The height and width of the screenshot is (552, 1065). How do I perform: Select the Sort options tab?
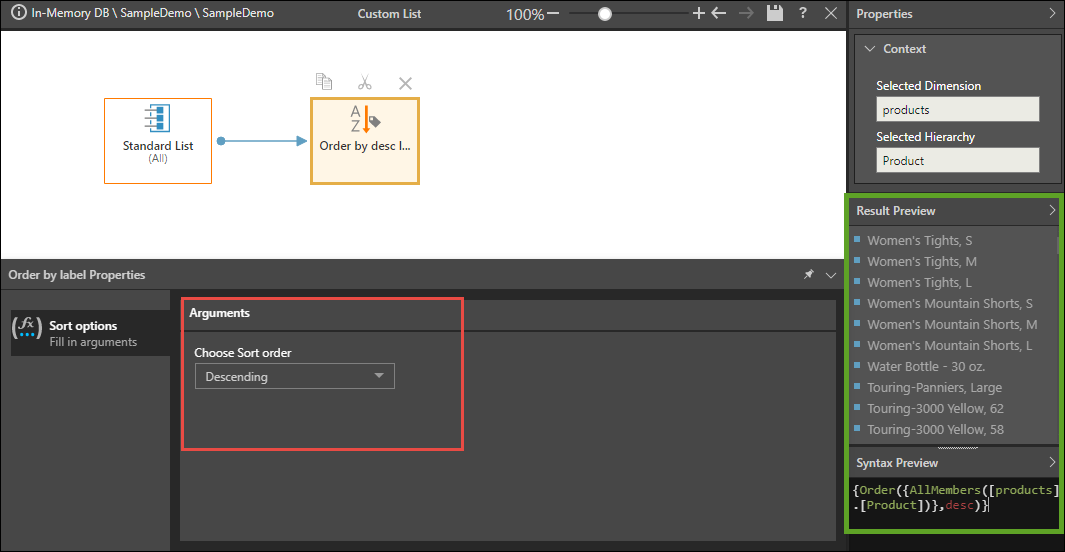[x=88, y=333]
